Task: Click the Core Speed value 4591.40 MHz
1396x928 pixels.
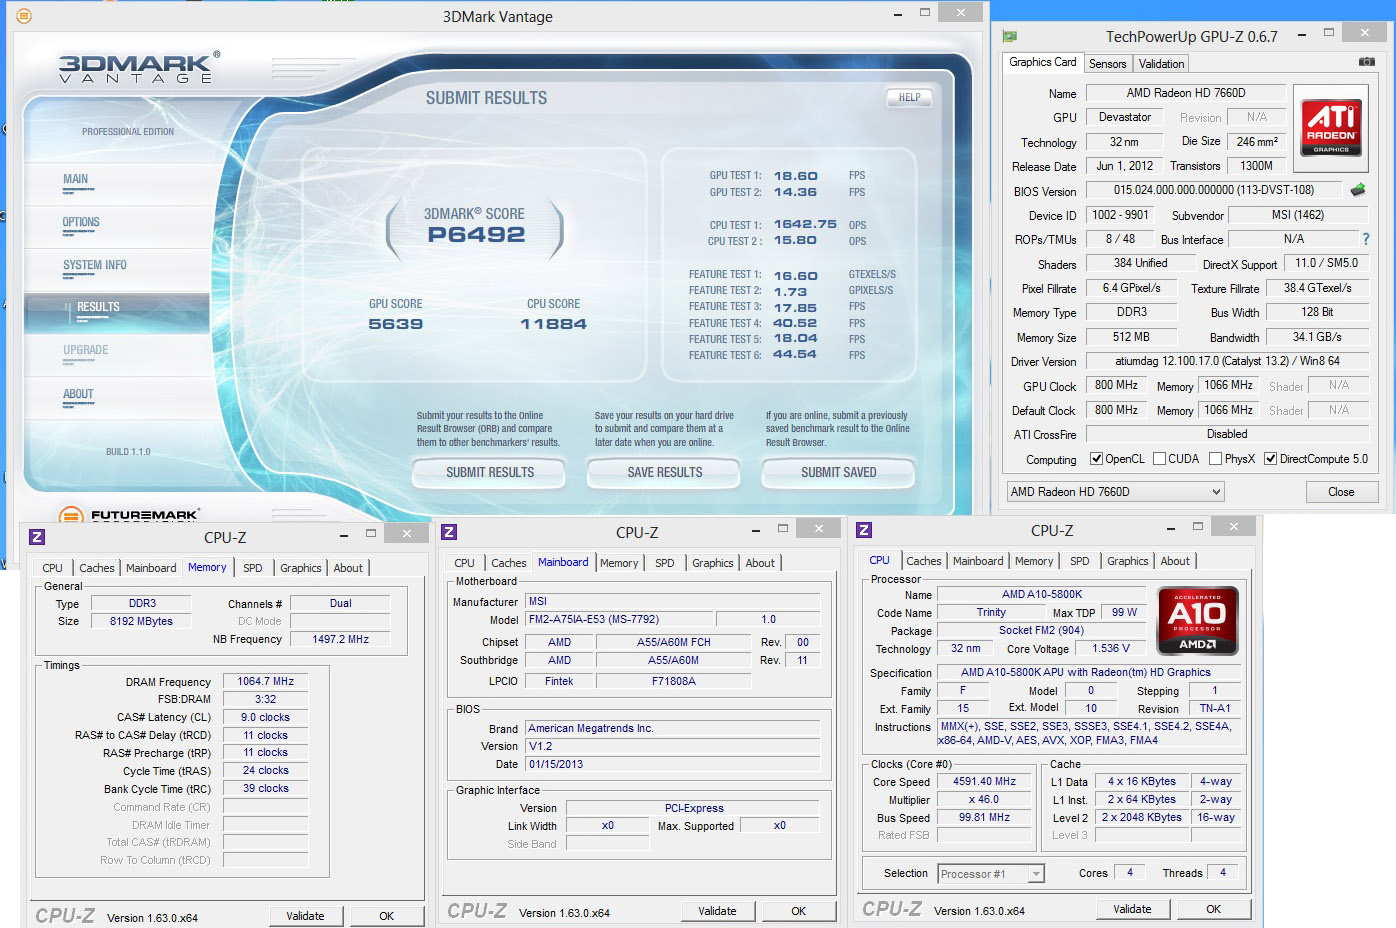Action: [x=984, y=782]
